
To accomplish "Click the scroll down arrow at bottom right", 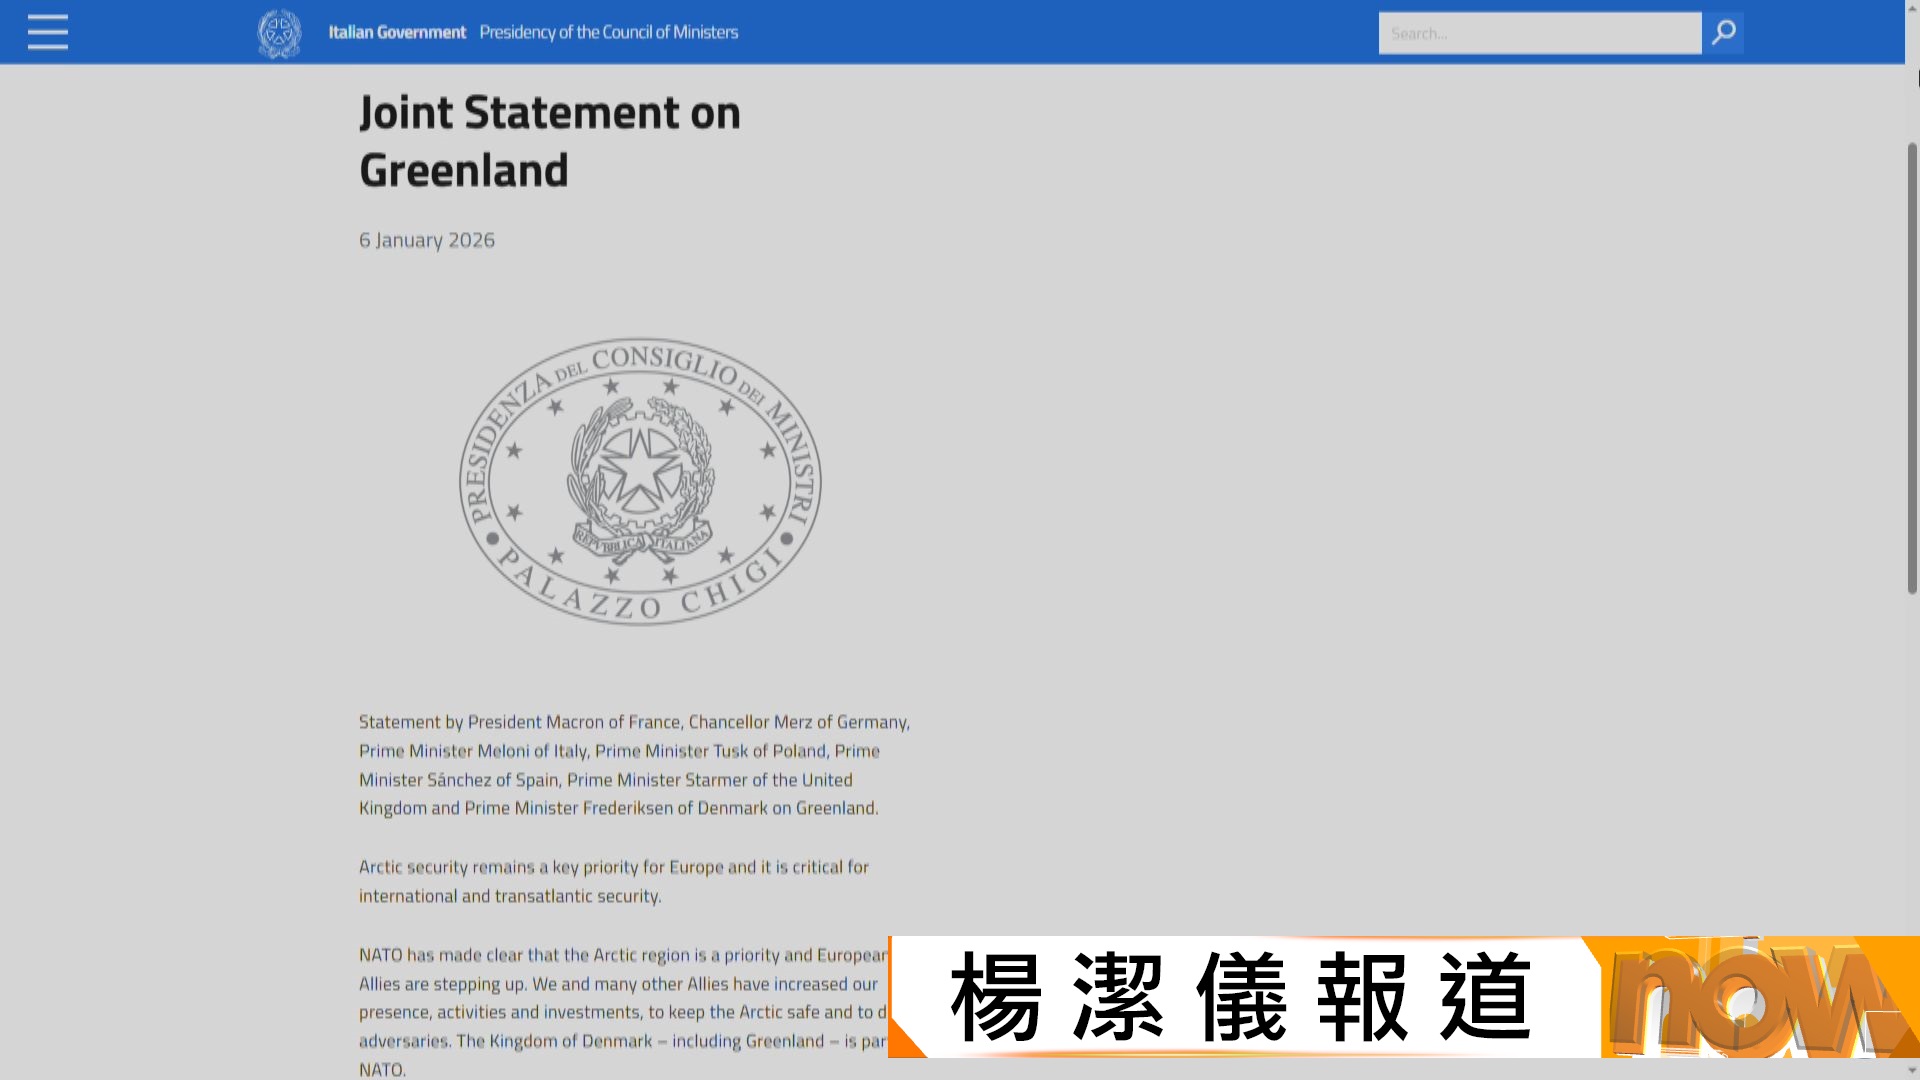I will coord(1912,1071).
